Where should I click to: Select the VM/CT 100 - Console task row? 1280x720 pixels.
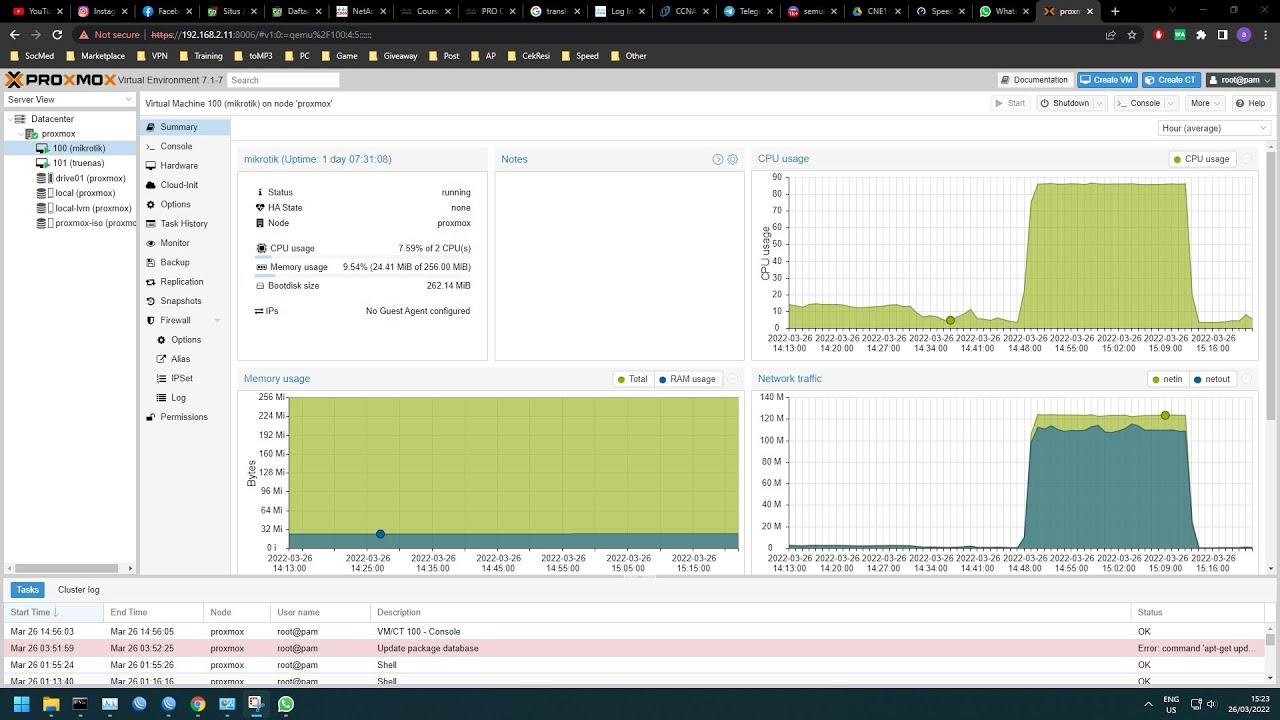click(635, 632)
